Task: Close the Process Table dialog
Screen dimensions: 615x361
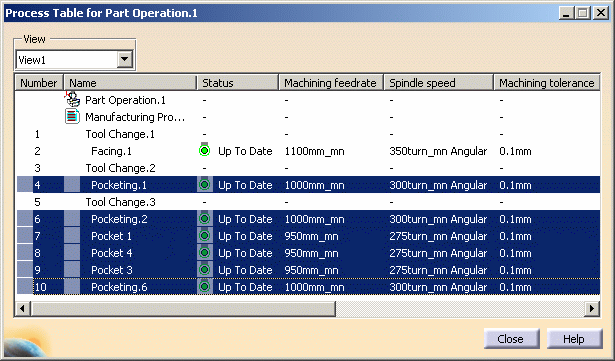Action: tap(511, 339)
